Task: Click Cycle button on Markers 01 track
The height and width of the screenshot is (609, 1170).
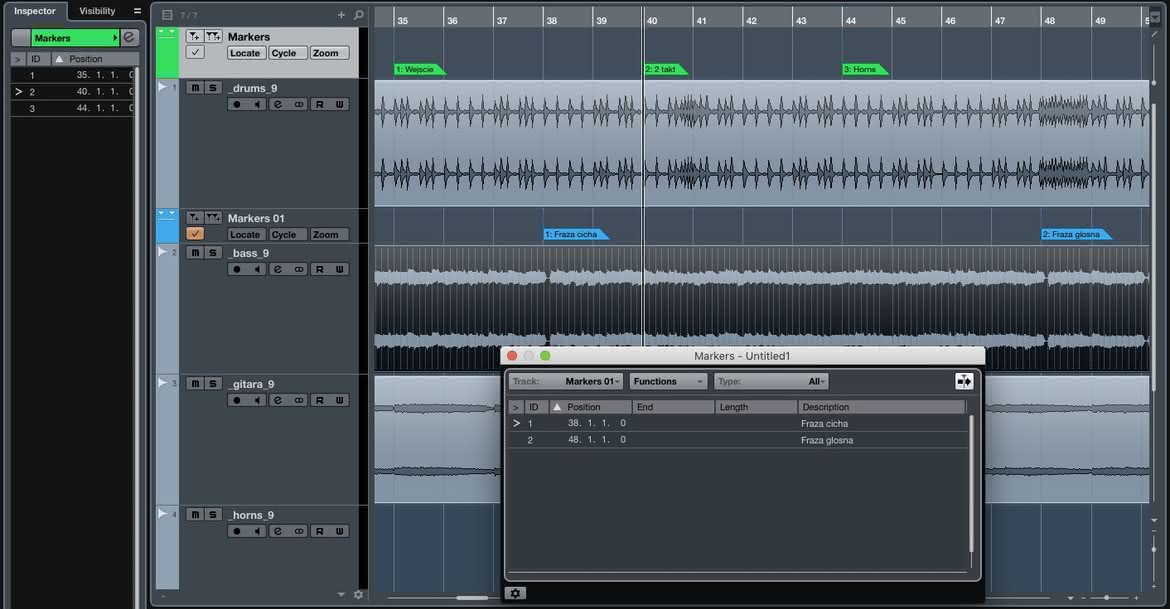Action: [x=287, y=234]
